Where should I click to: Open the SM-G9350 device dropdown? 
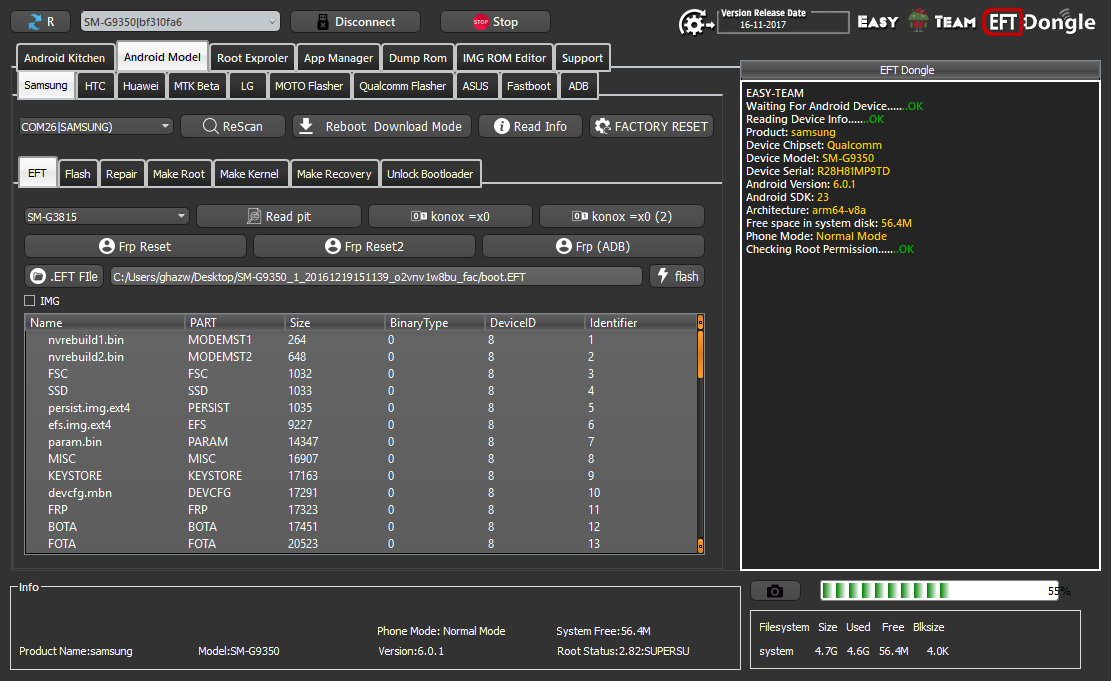(x=180, y=22)
